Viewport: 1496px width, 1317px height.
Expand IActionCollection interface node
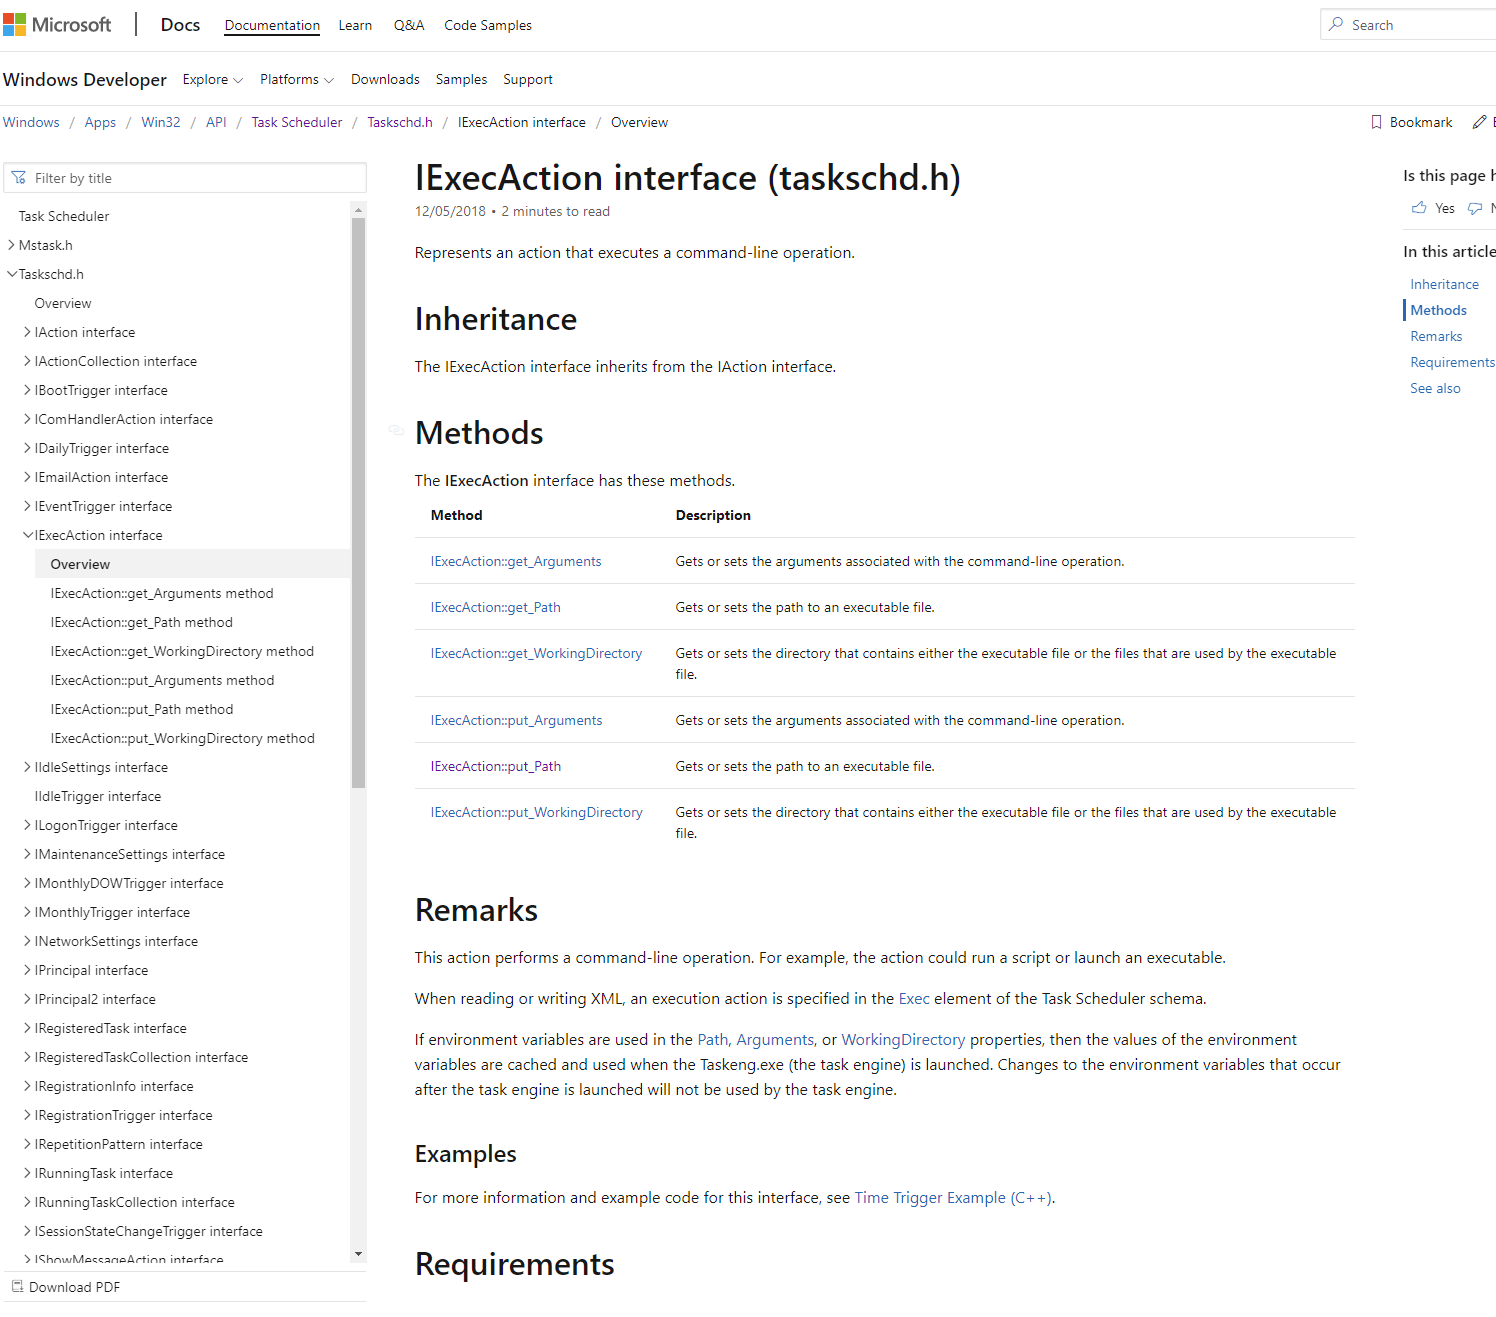tap(27, 361)
